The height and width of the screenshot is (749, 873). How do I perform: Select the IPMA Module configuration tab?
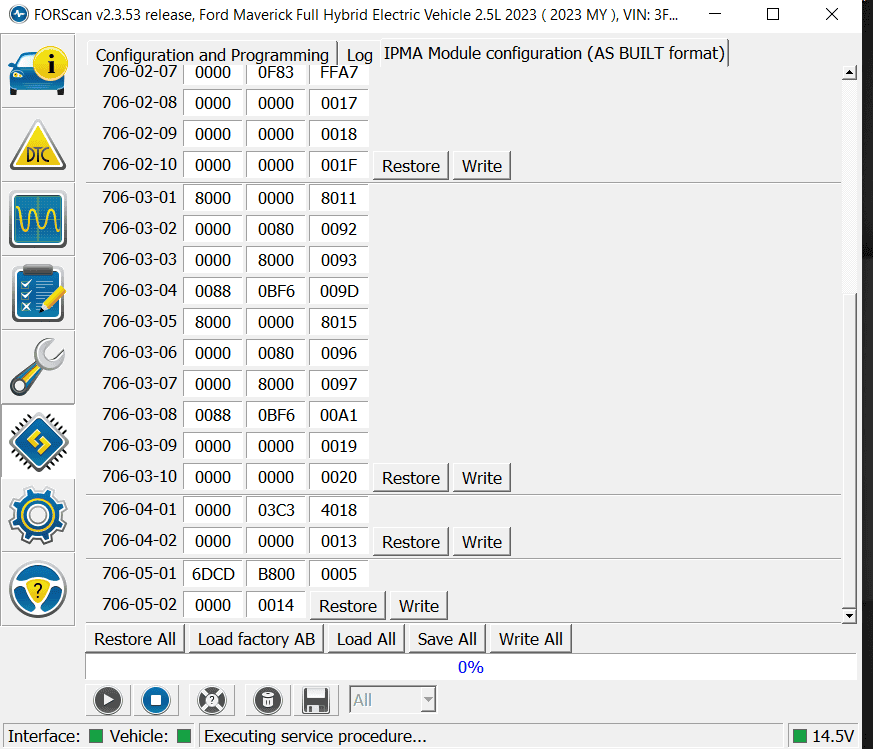pos(554,53)
